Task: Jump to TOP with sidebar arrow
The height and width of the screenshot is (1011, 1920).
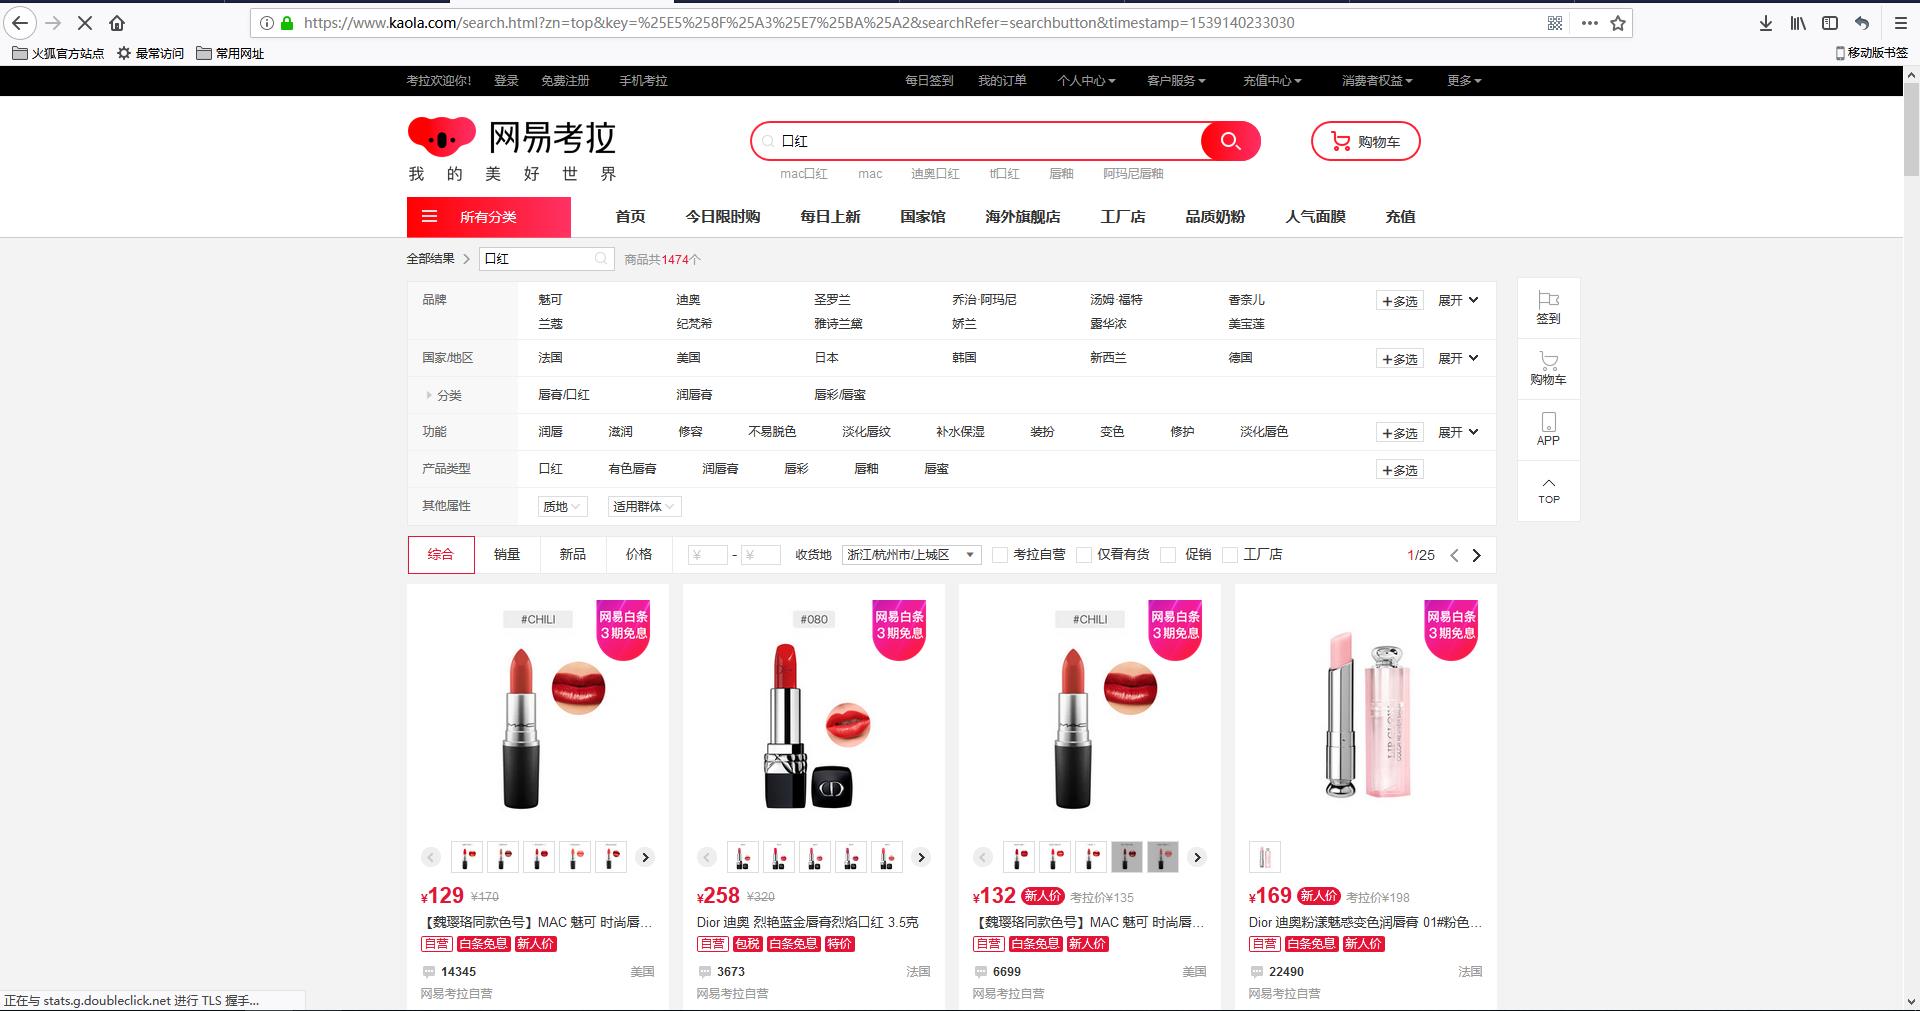Action: [x=1548, y=490]
